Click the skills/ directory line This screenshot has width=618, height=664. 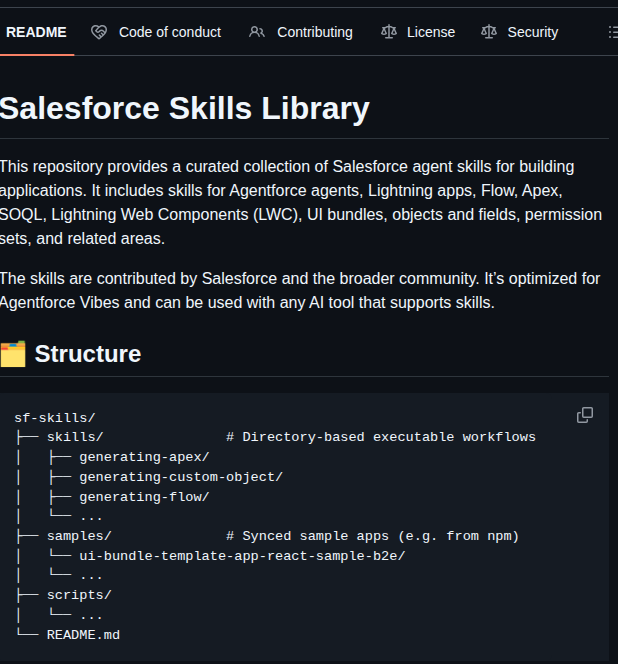click(x=75, y=437)
